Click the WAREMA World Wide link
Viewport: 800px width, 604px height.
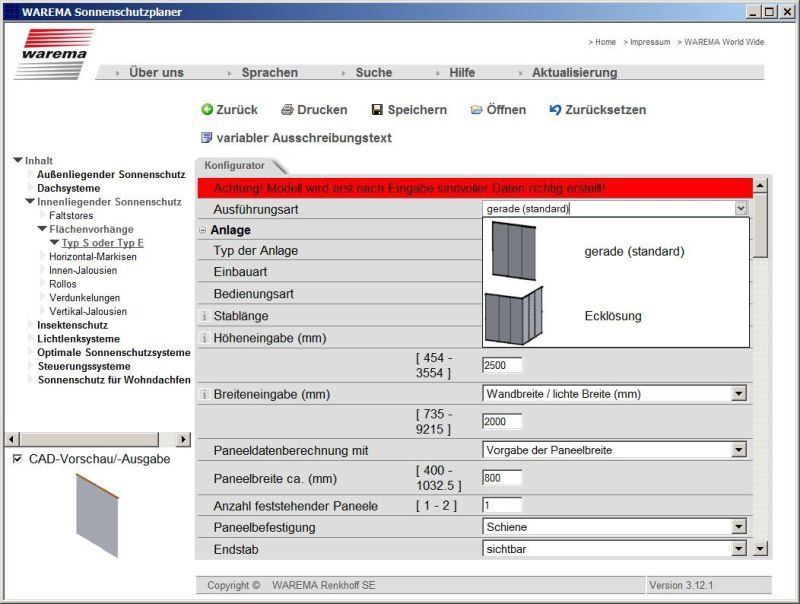(724, 42)
